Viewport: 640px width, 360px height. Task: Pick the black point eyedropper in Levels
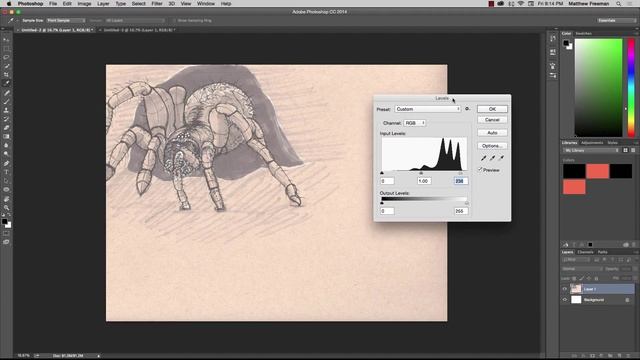[484, 158]
